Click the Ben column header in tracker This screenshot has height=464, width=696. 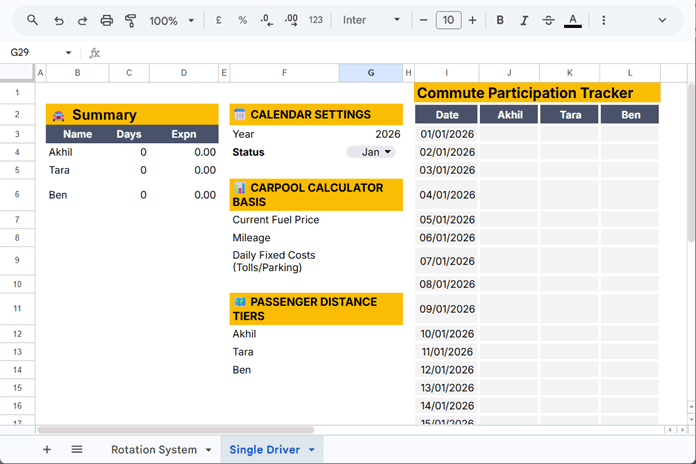coord(630,115)
